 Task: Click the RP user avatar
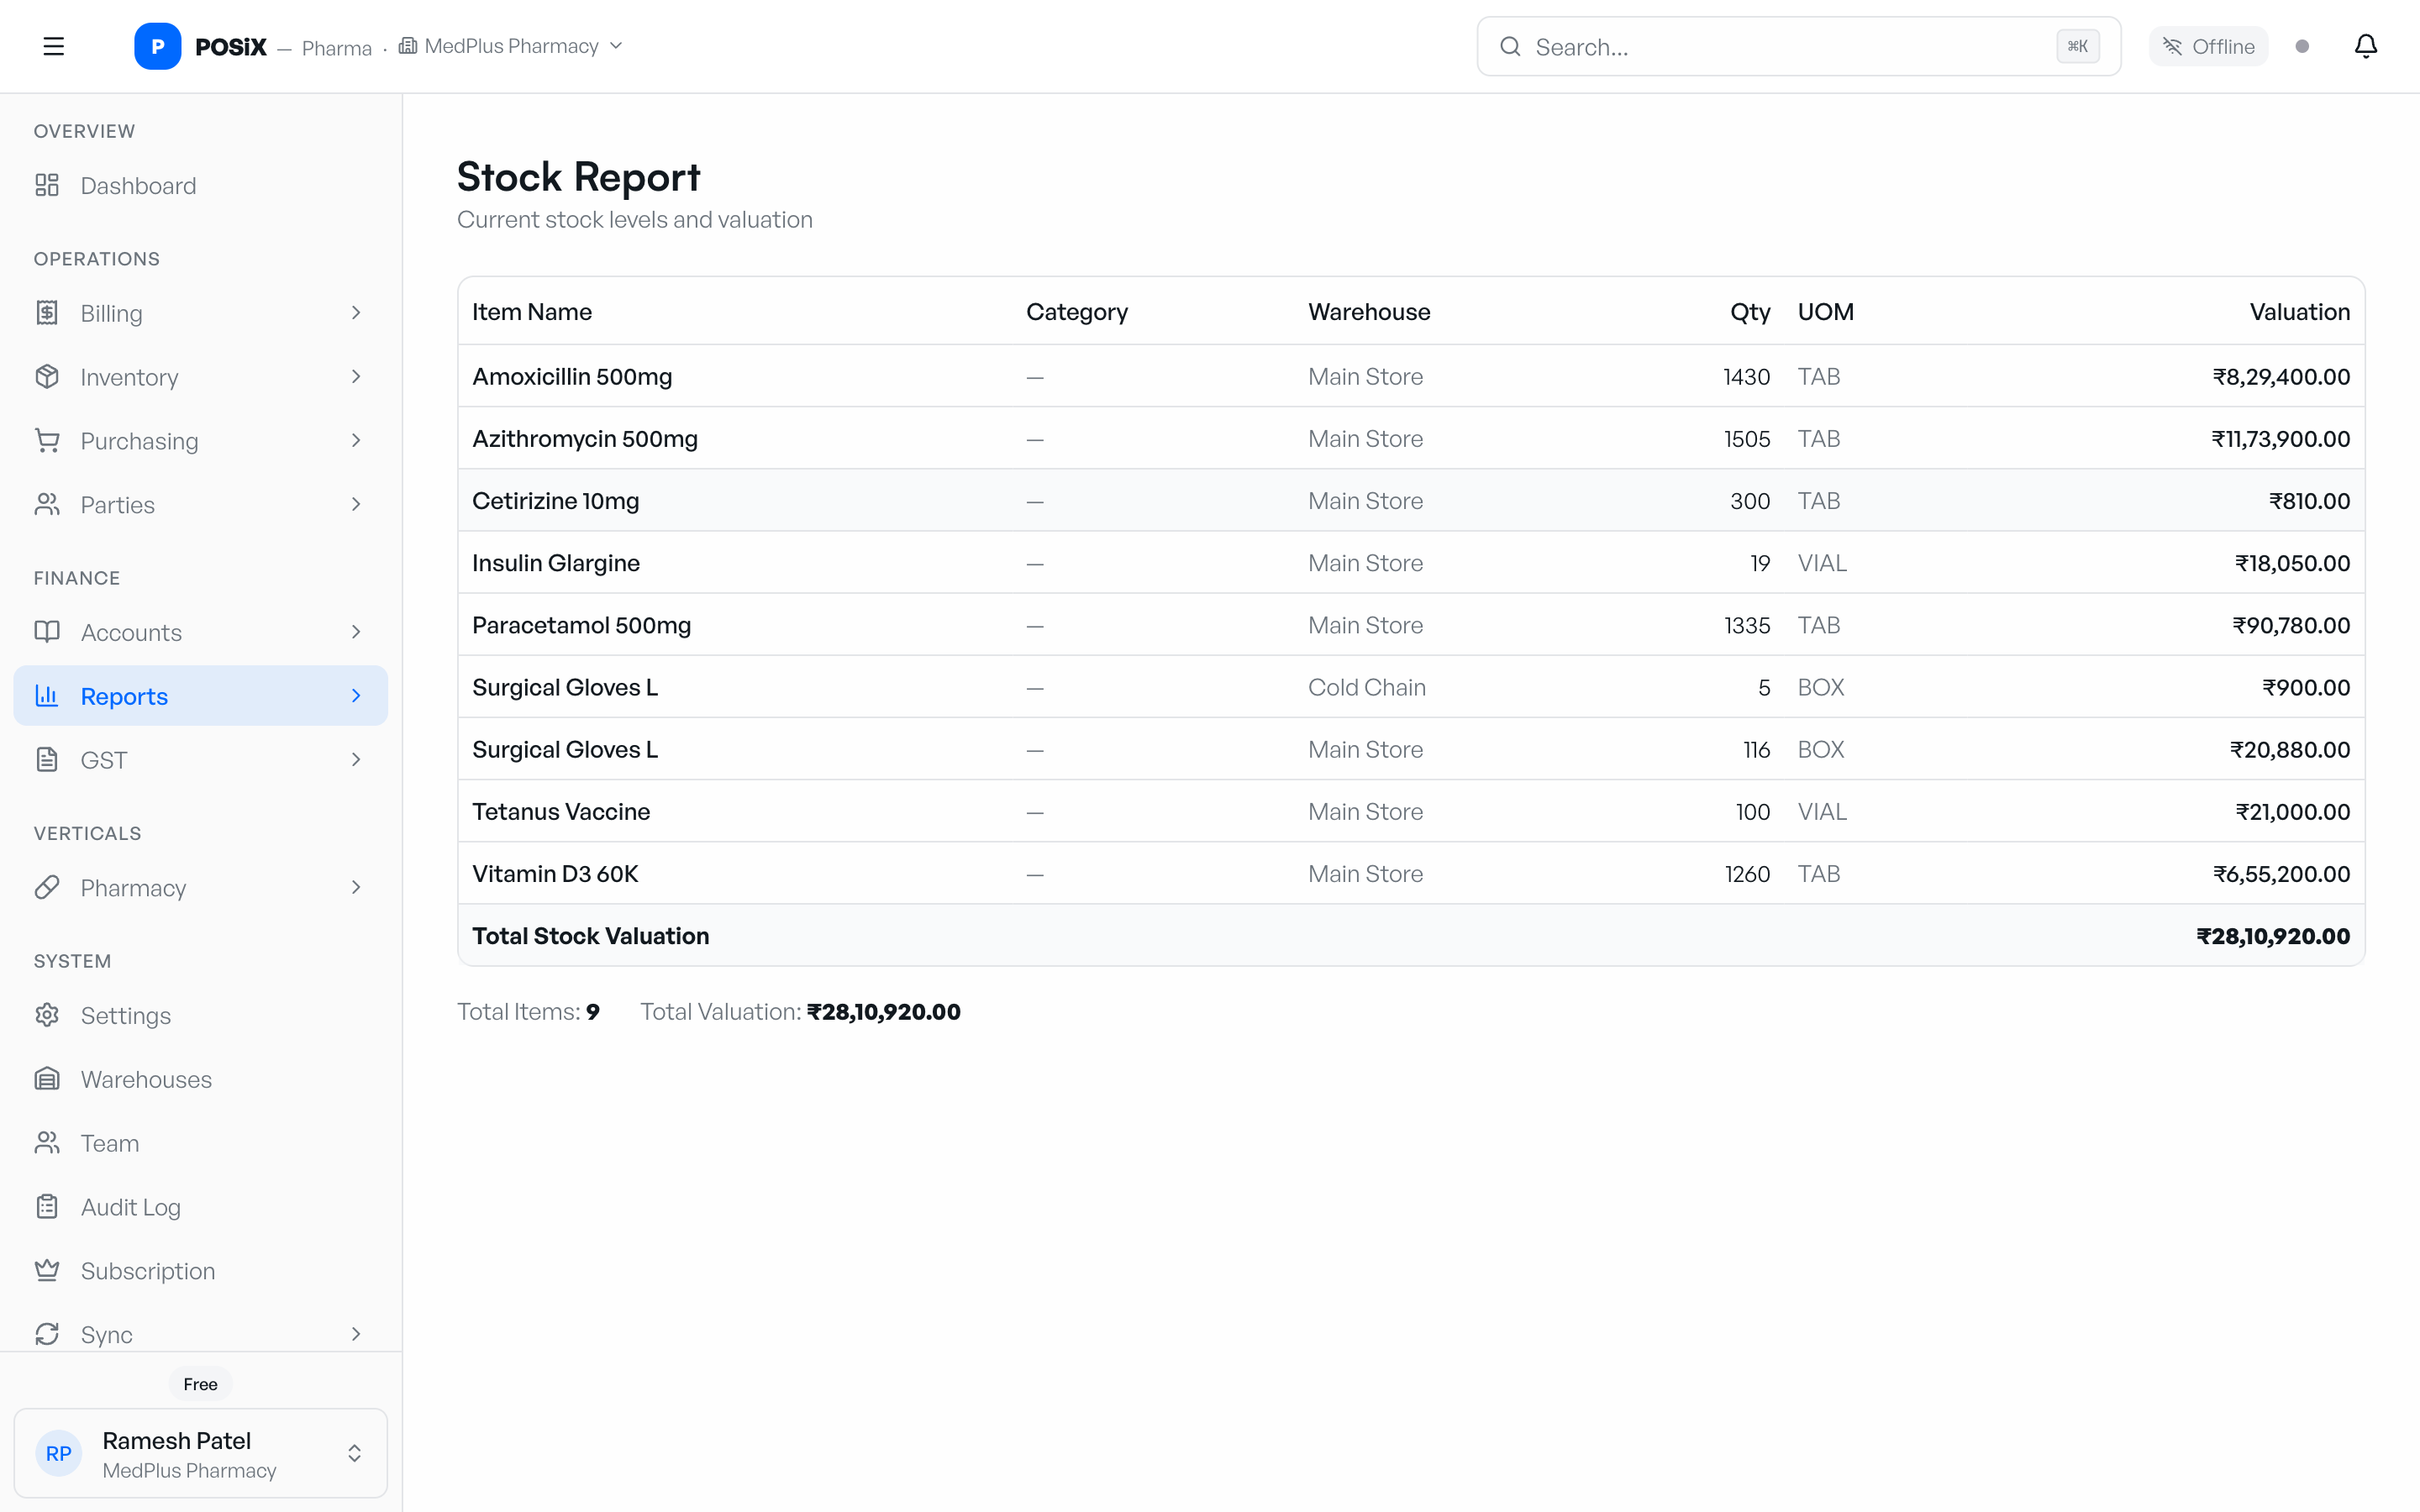point(59,1453)
